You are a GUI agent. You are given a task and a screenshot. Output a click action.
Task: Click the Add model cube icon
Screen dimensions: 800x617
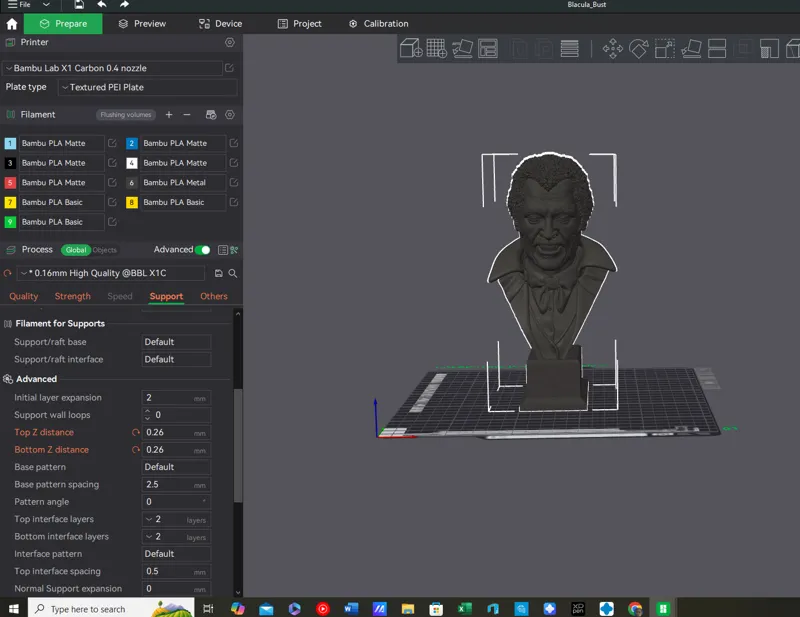pos(411,48)
